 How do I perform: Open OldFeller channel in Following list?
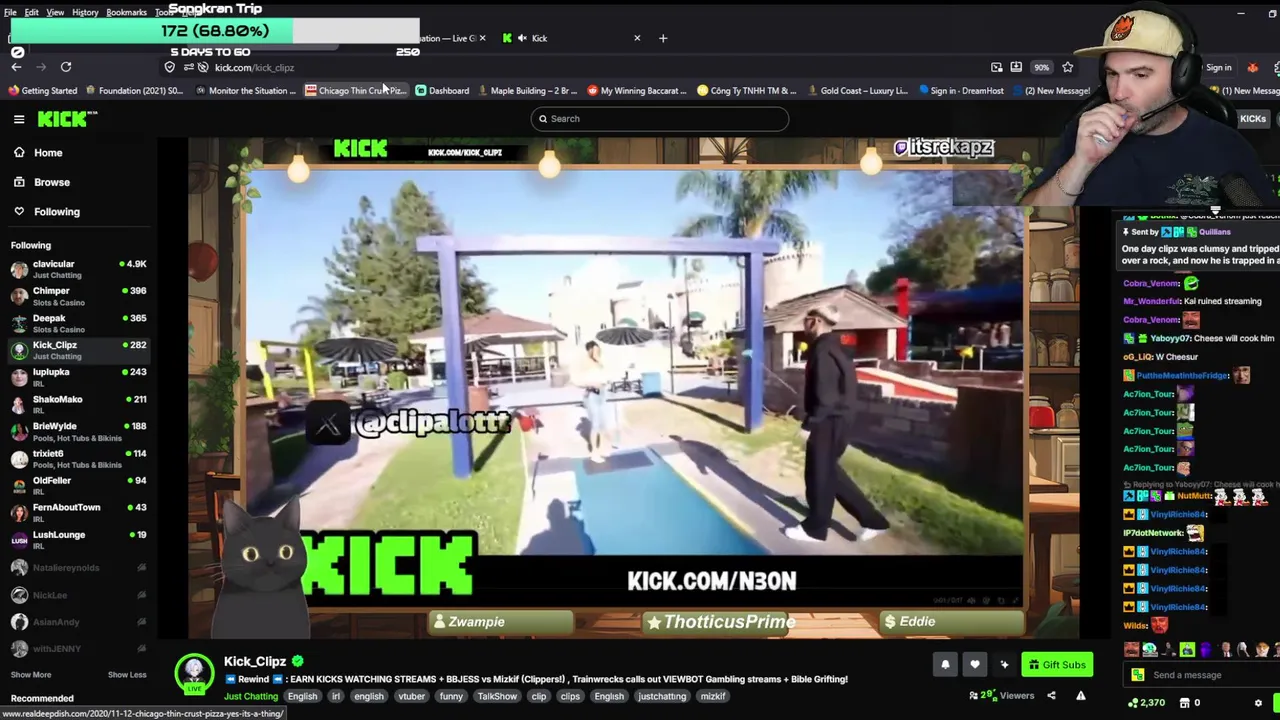(x=78, y=485)
